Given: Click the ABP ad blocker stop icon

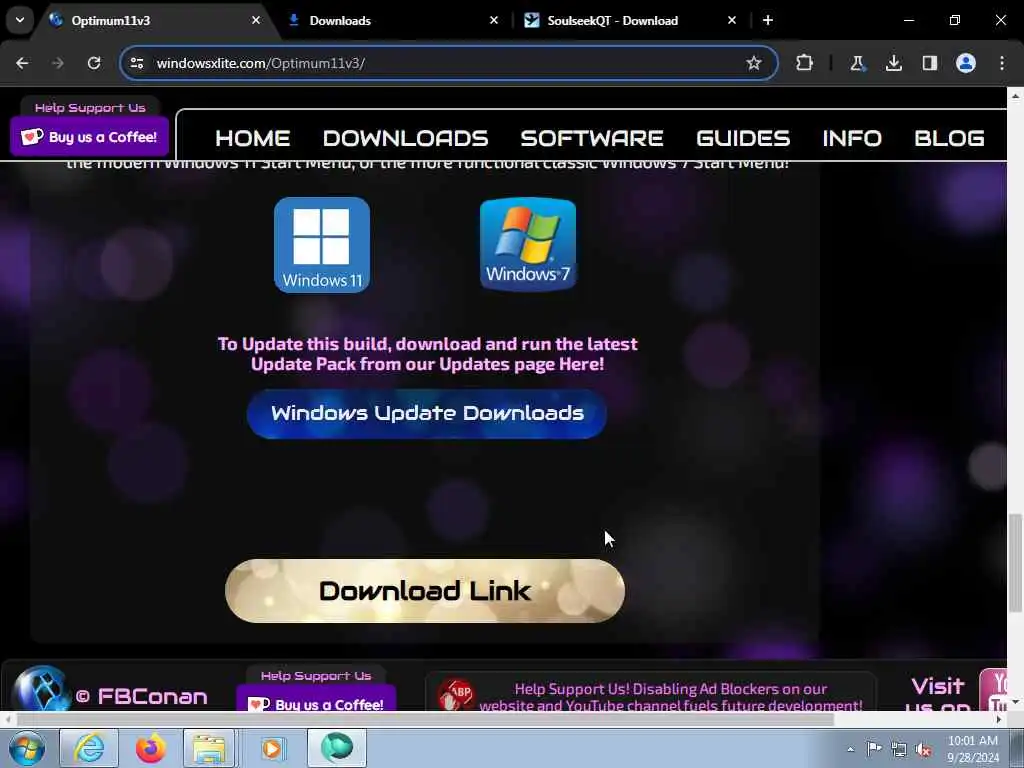Looking at the screenshot, I should (x=456, y=696).
